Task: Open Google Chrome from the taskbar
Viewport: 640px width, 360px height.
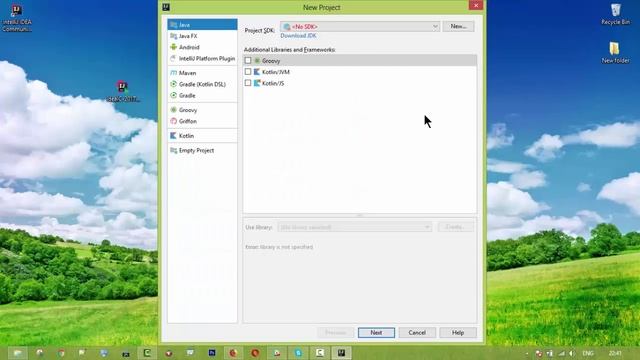Action: pos(61,353)
